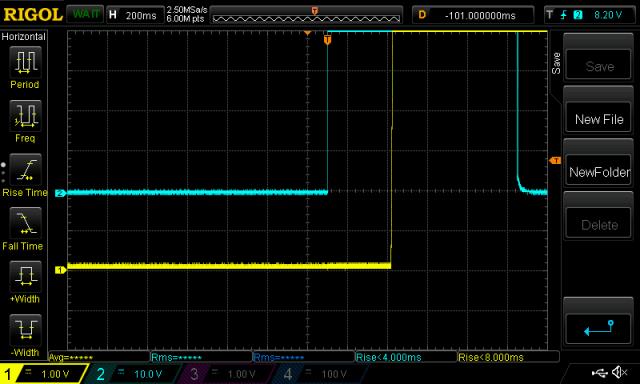Click the trigger level marker on right edge
The width and height of the screenshot is (640, 384).
point(555,161)
